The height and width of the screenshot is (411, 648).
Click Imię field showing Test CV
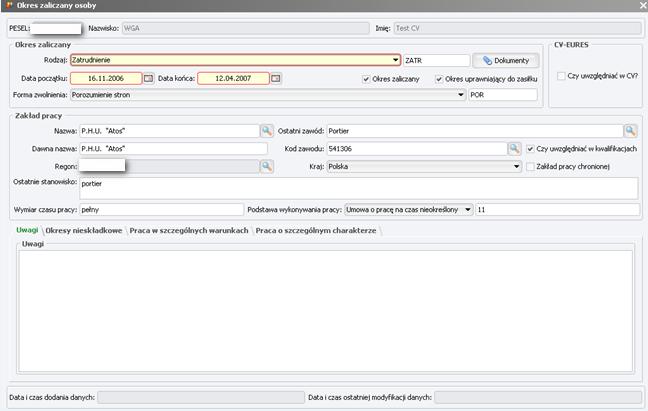(x=517, y=29)
